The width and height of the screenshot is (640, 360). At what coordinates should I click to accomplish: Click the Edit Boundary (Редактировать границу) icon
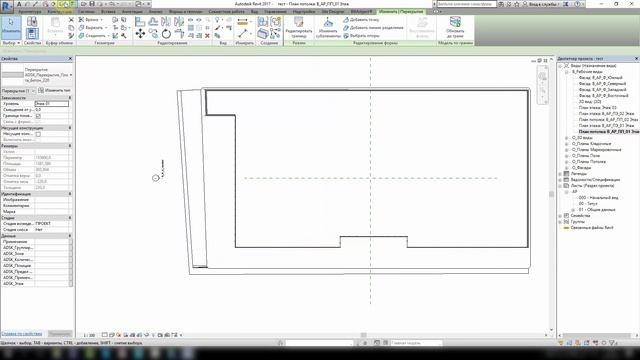[x=299, y=27]
